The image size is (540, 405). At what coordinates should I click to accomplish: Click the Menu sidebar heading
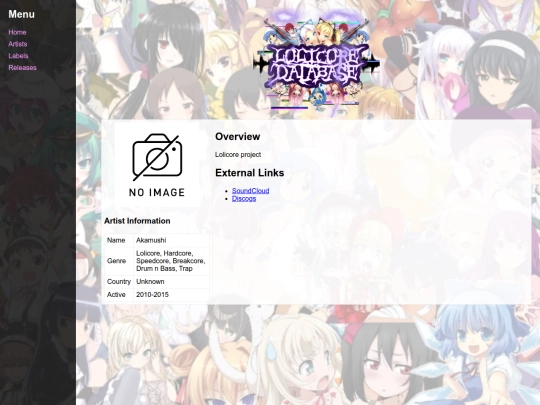(21, 14)
